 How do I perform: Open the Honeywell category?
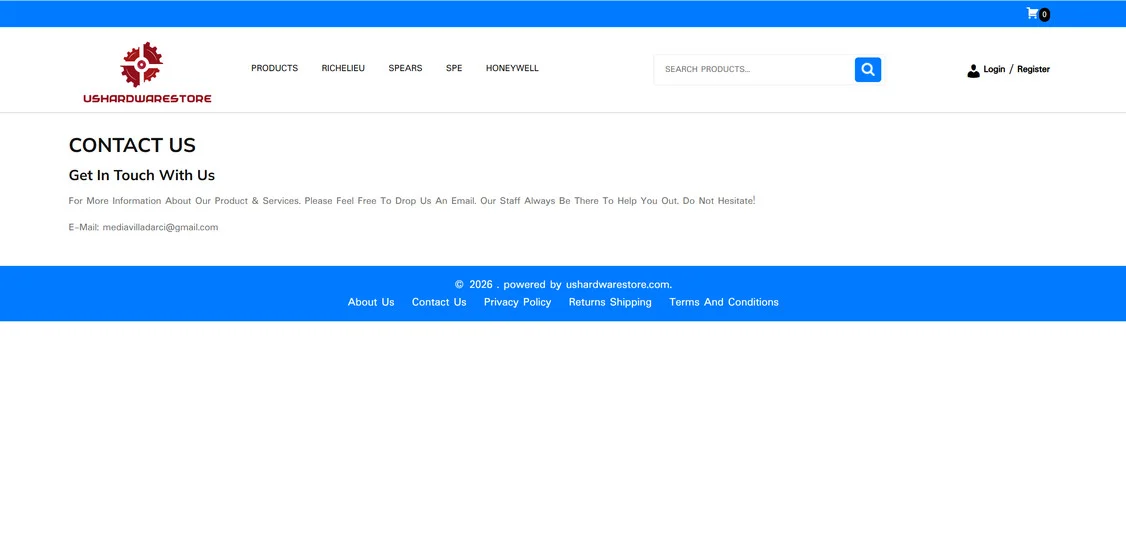(x=512, y=68)
